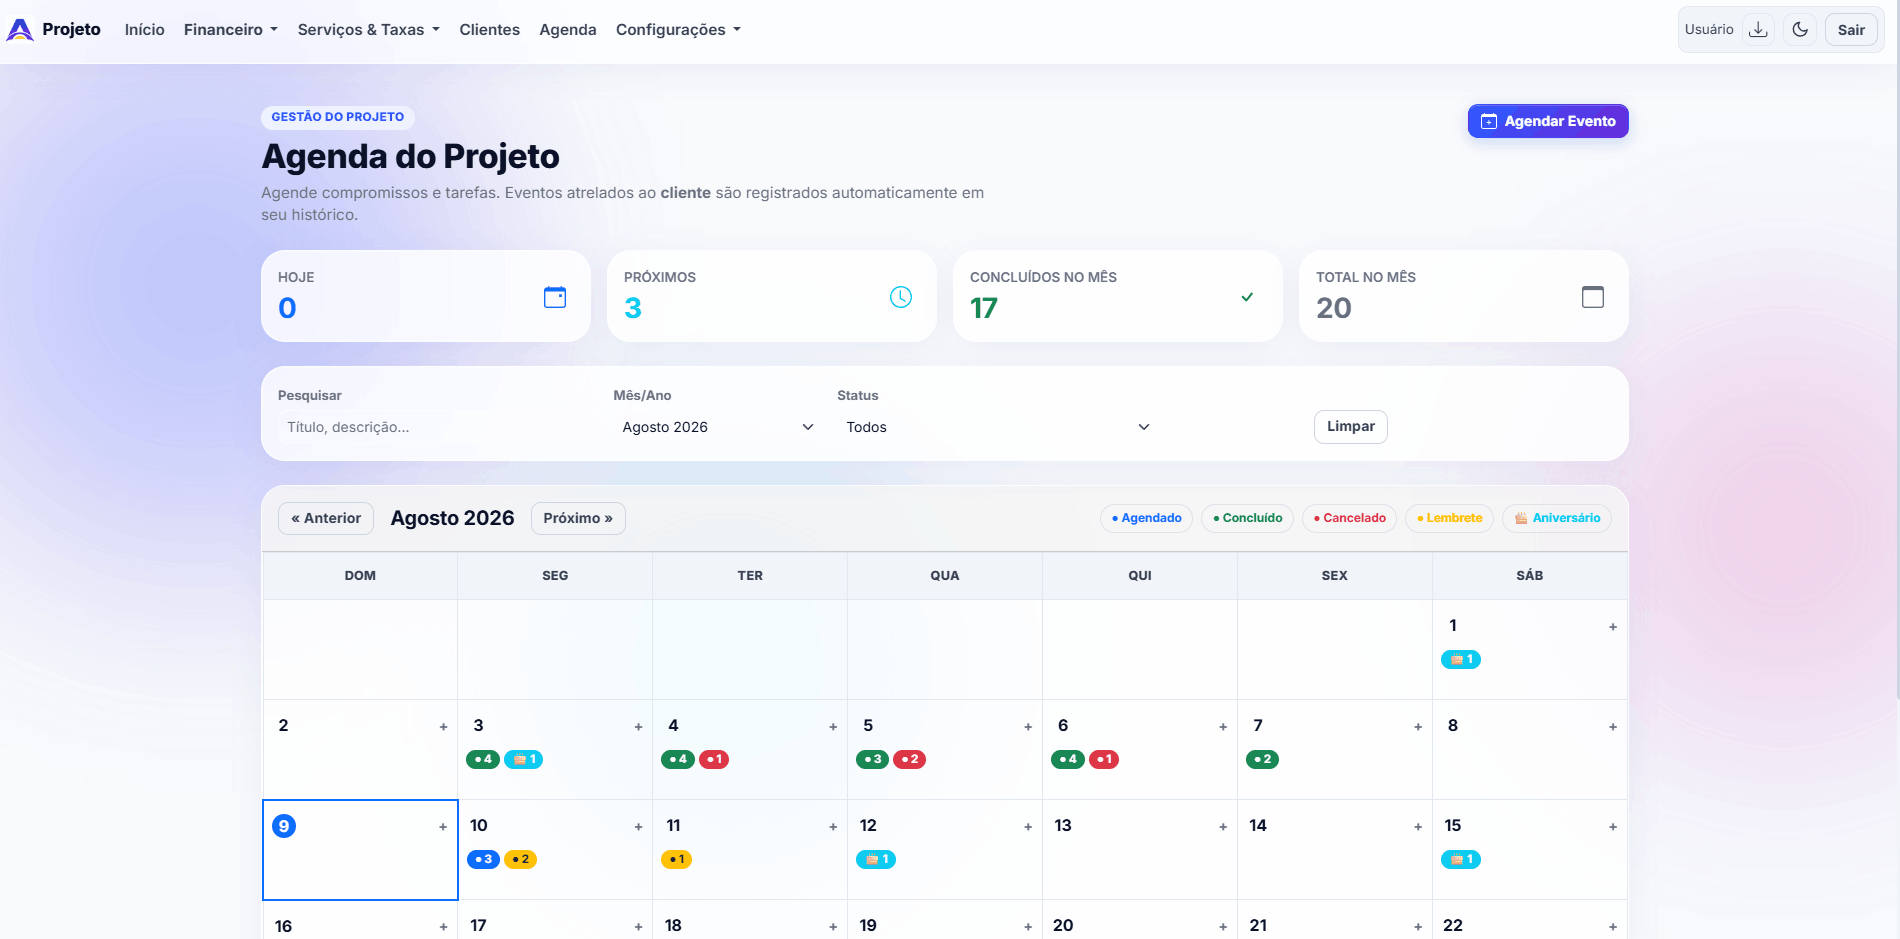Click the Agendado legend chip

[x=1146, y=518]
